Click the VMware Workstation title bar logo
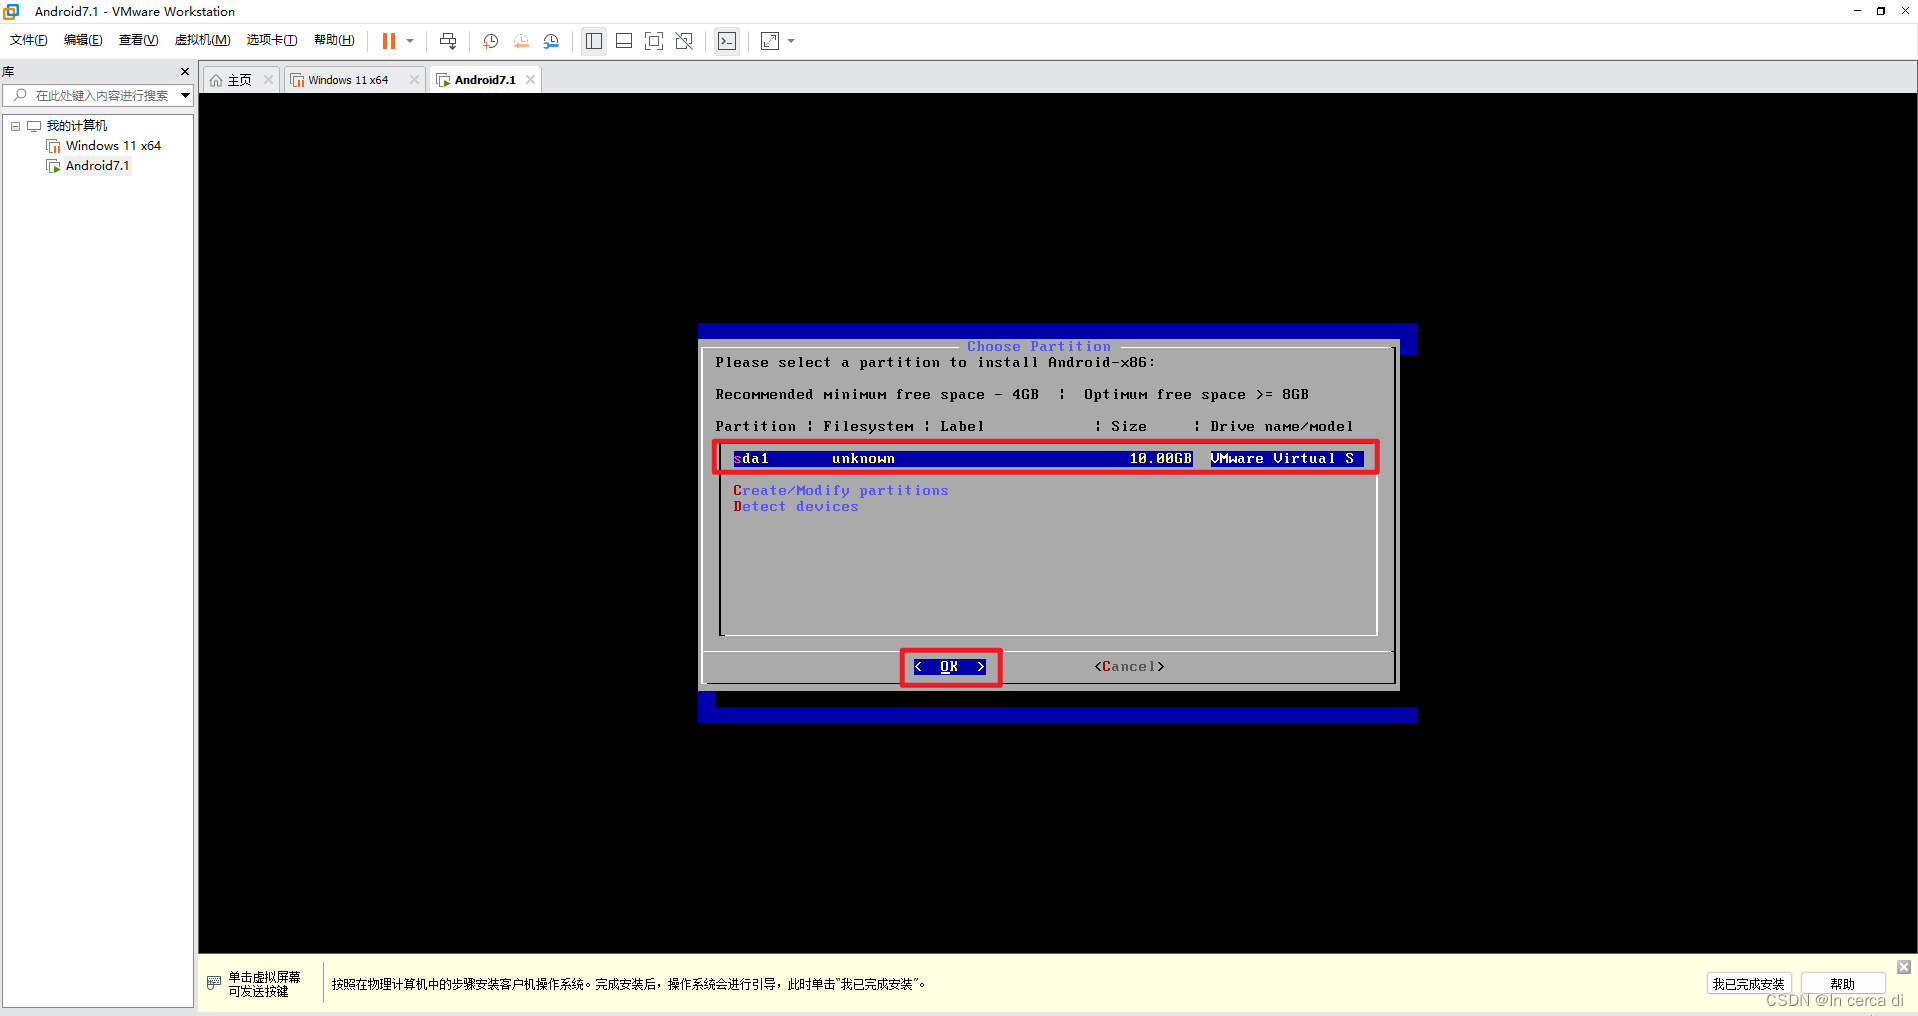The image size is (1918, 1016). coord(12,11)
